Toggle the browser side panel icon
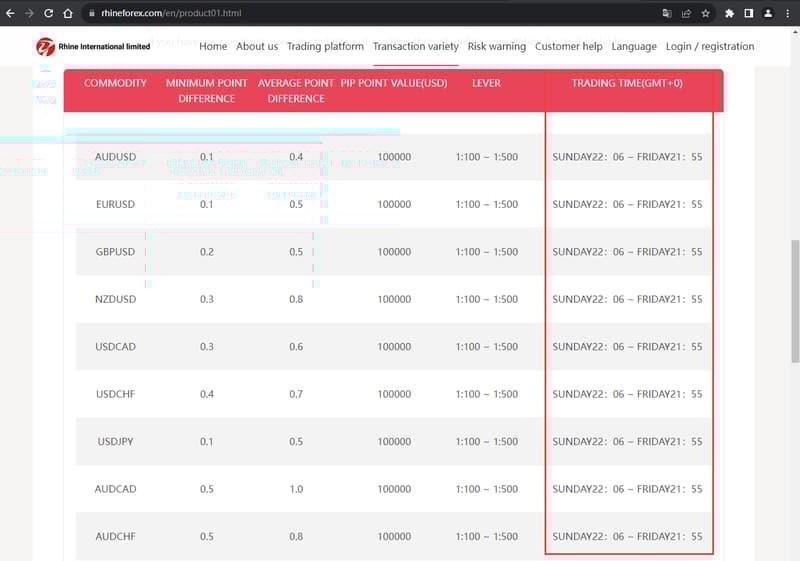The image size is (800, 561). [x=748, y=13]
